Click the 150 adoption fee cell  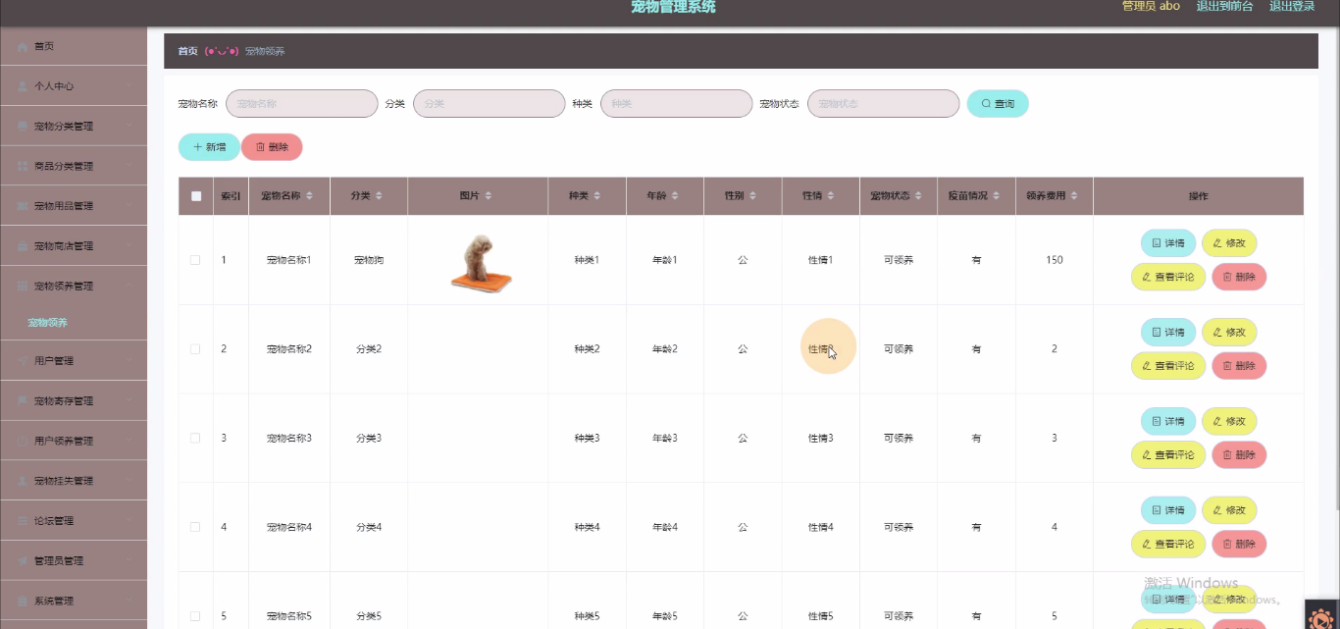coord(1054,260)
